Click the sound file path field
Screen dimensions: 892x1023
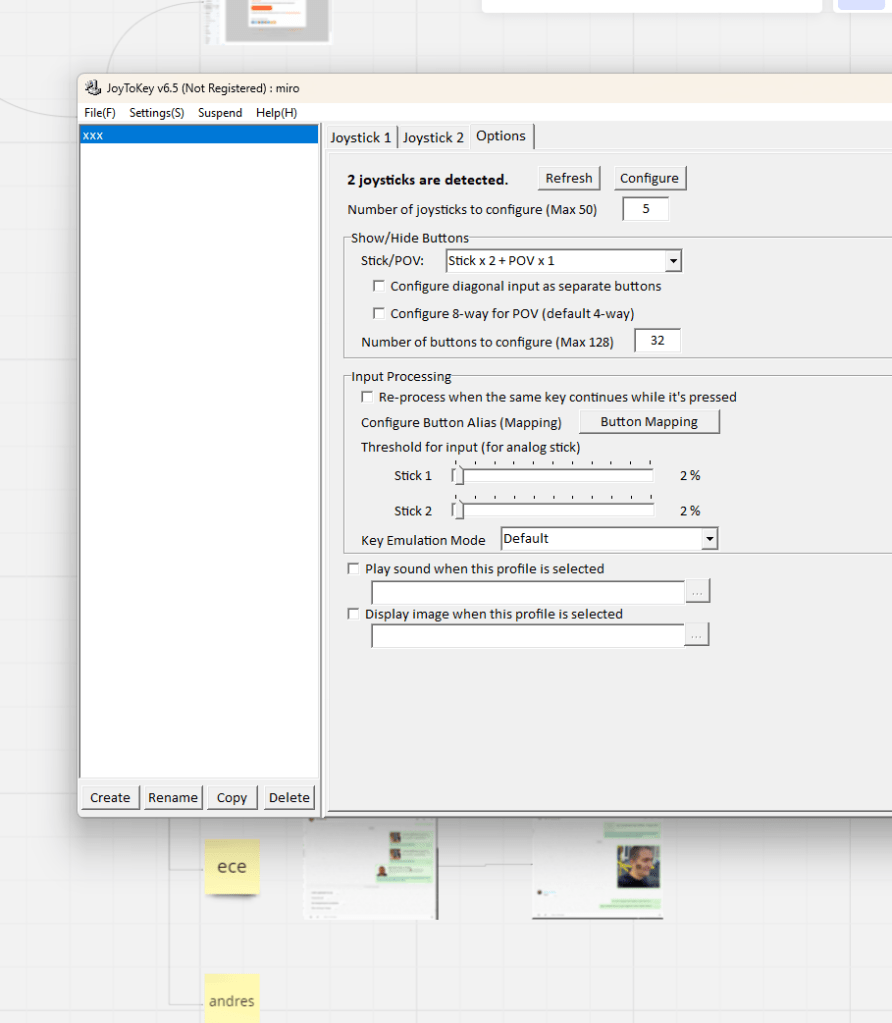click(x=528, y=592)
